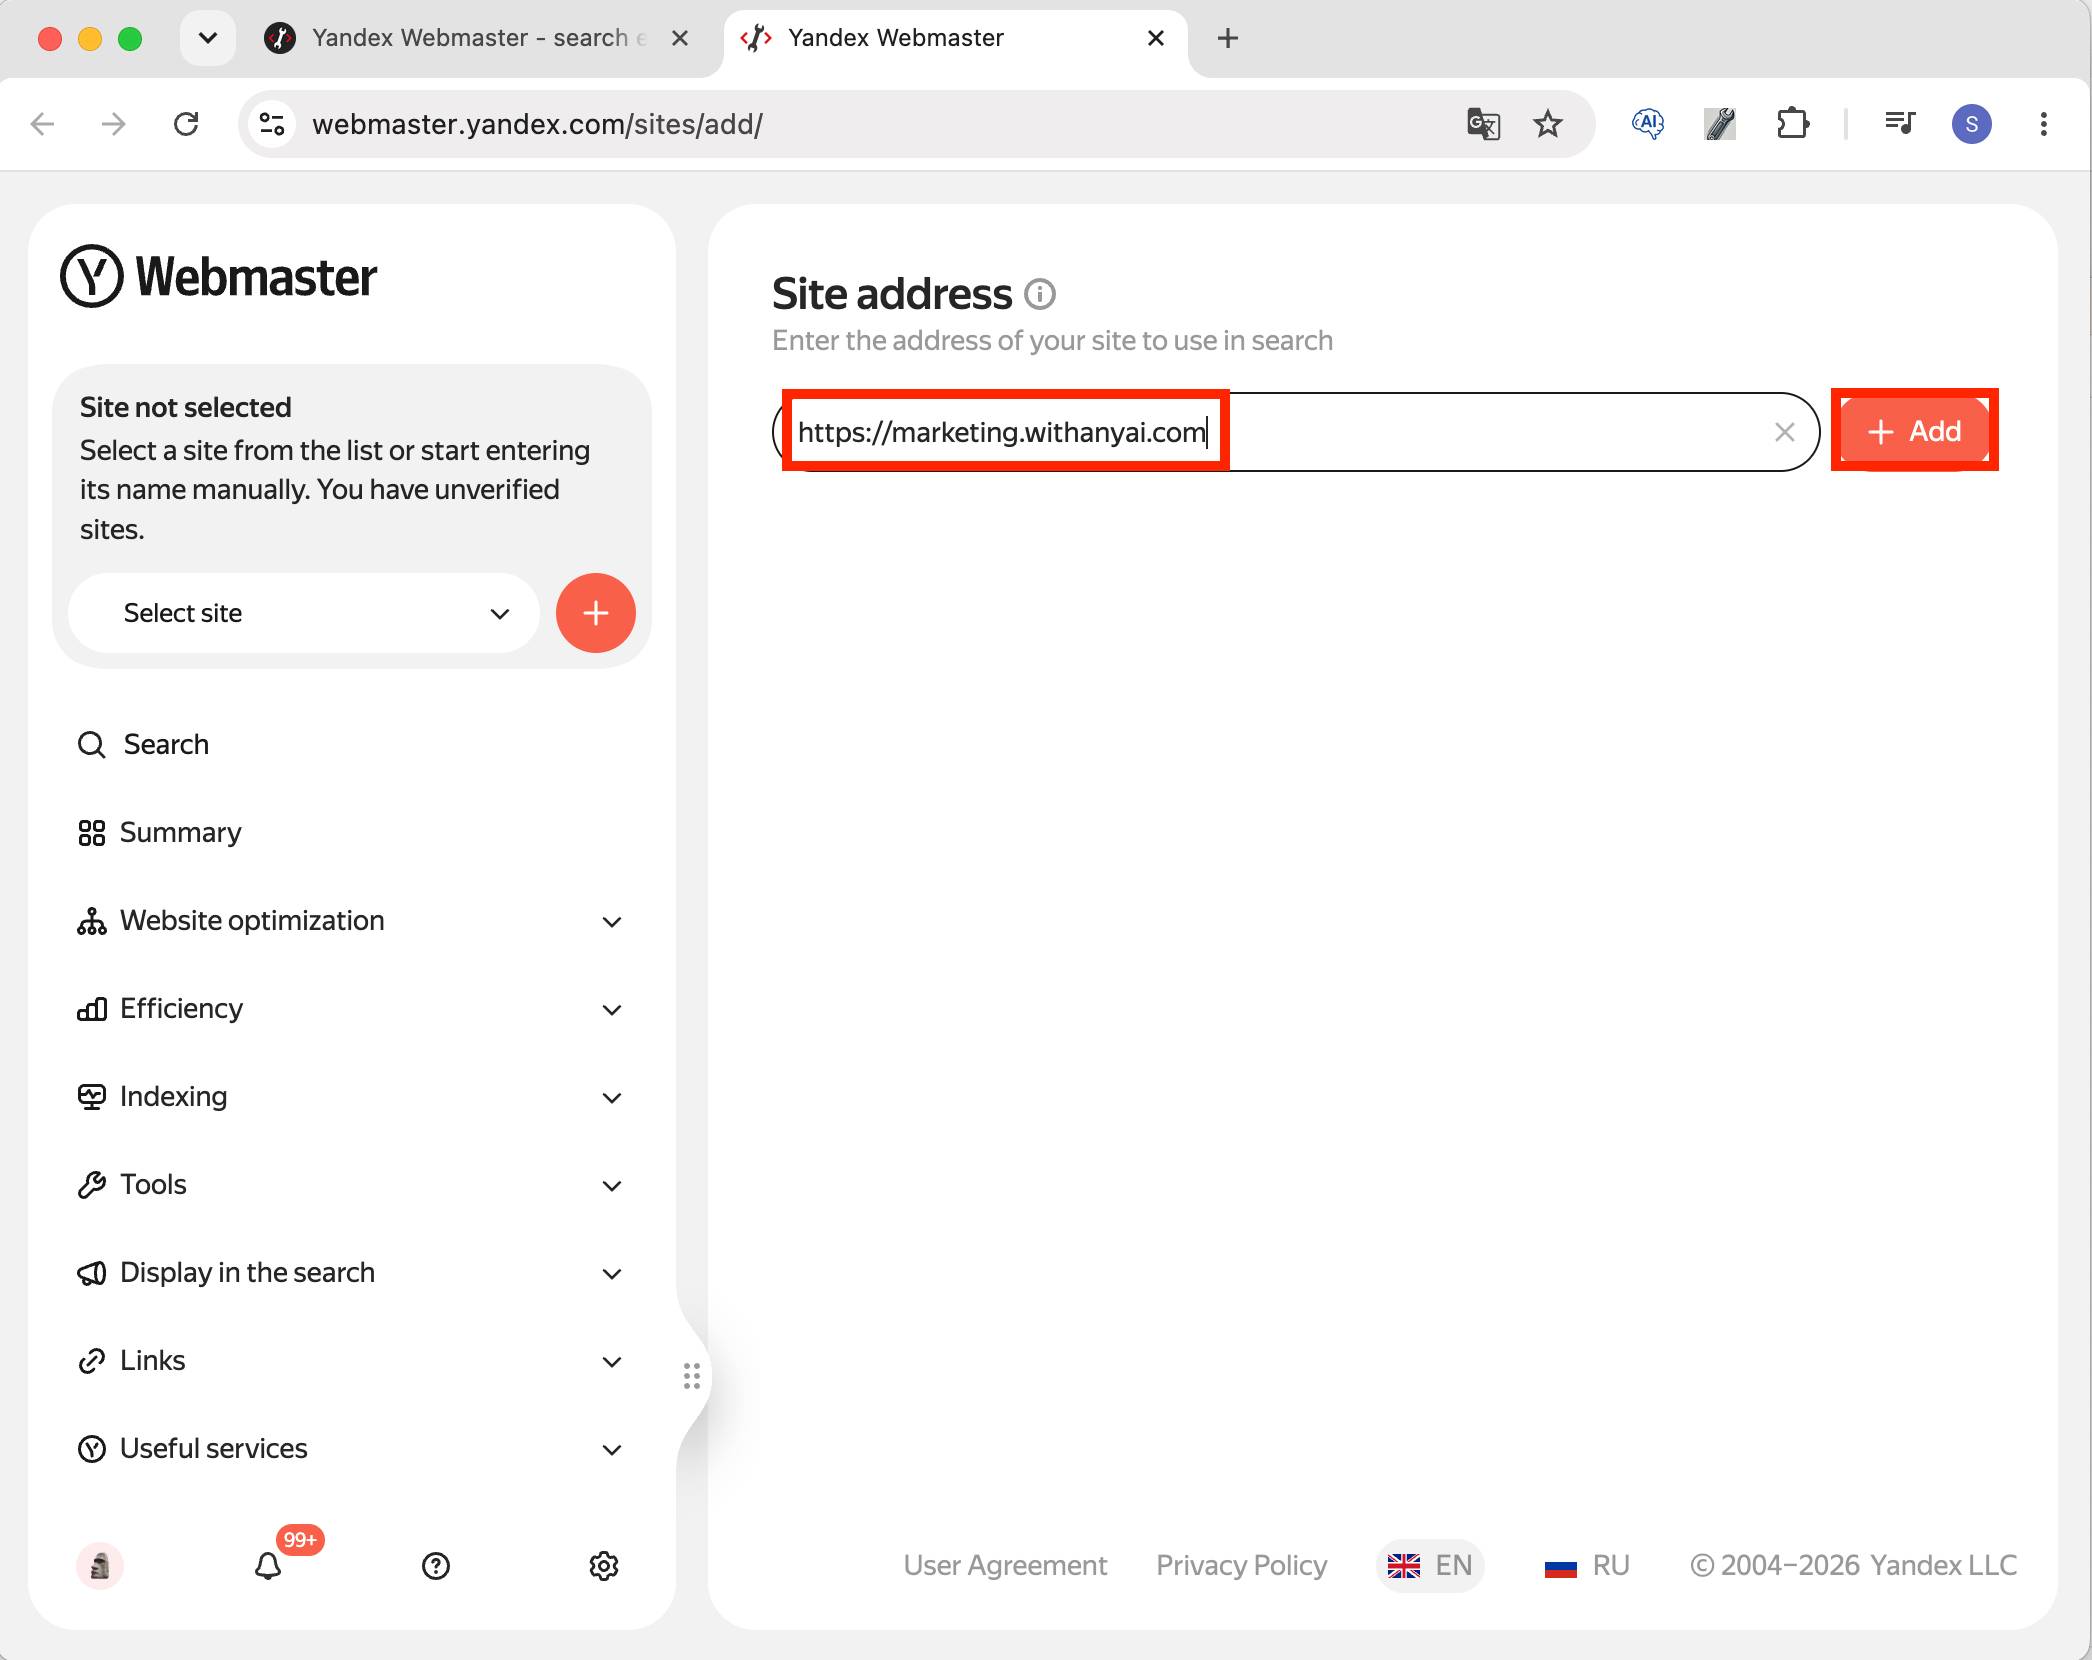Screen dimensions: 2092x1660
Task: Click the Display in the search megaphone icon
Action: point(92,1272)
